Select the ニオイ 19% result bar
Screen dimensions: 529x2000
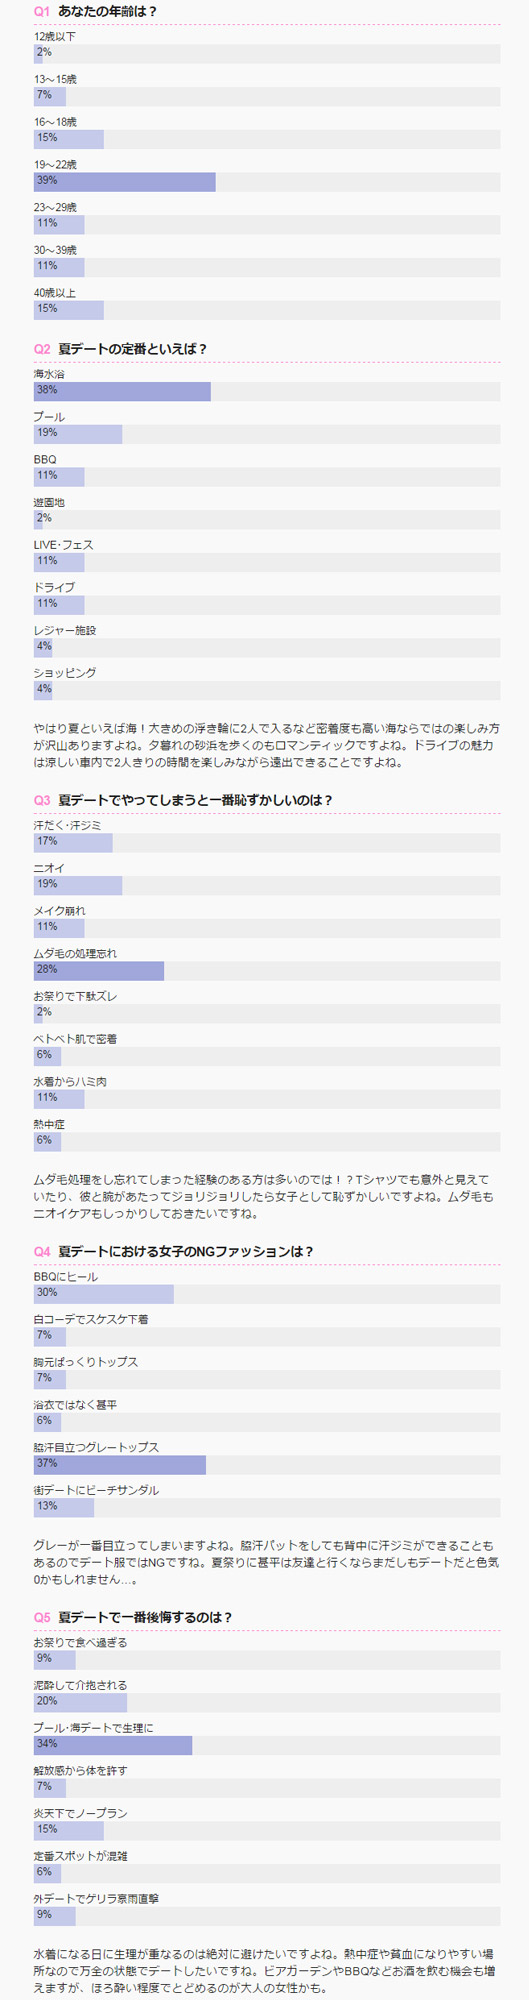click(x=267, y=884)
